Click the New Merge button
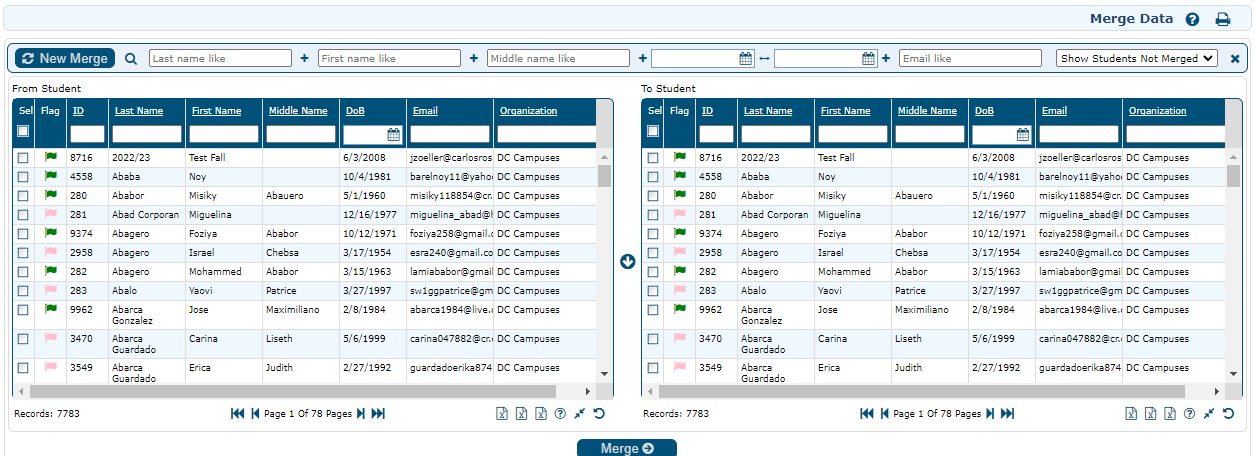This screenshot has width=1255, height=456. tap(65, 59)
